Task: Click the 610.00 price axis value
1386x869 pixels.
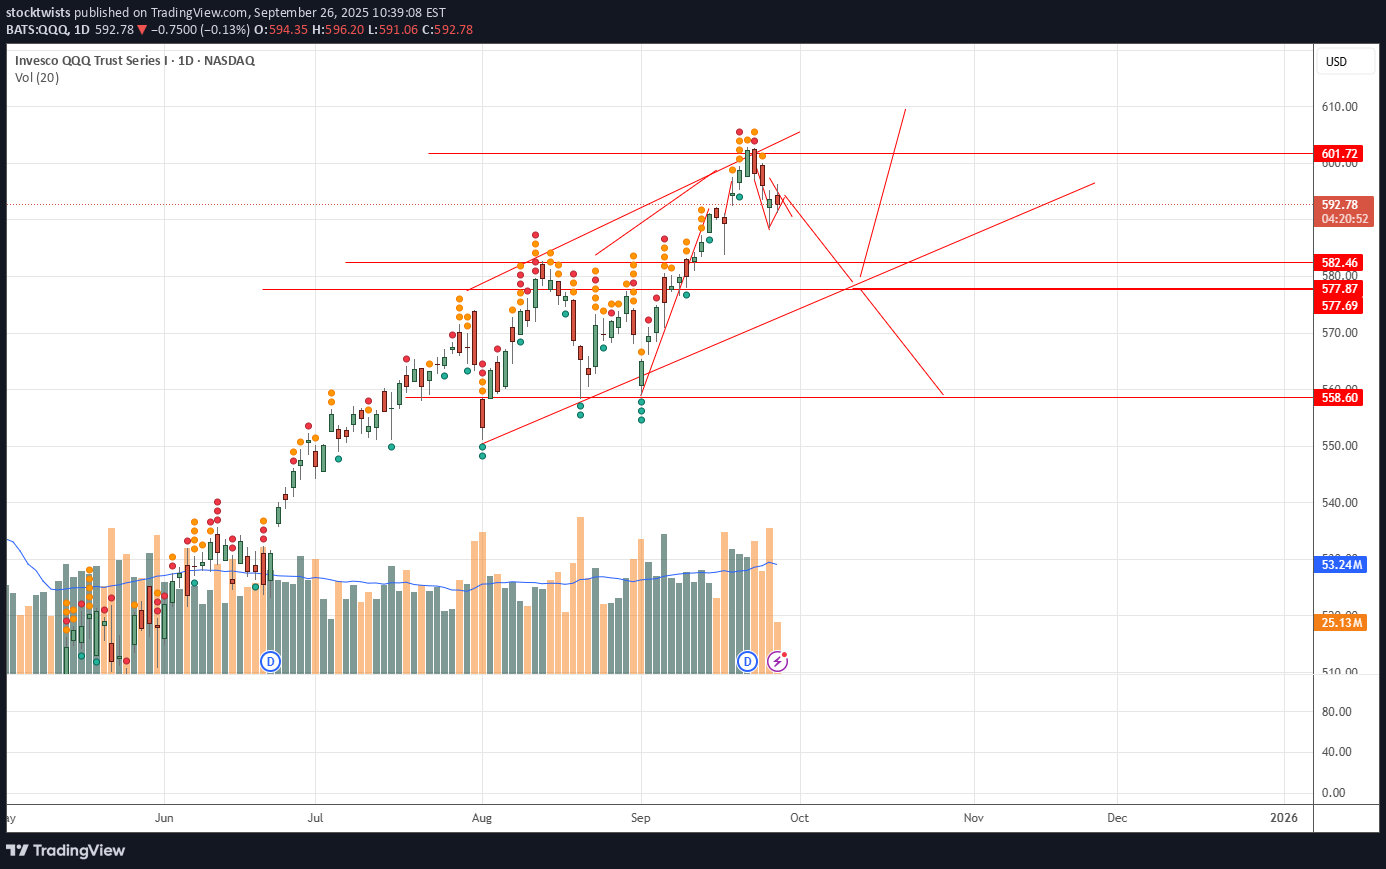Action: pos(1340,107)
